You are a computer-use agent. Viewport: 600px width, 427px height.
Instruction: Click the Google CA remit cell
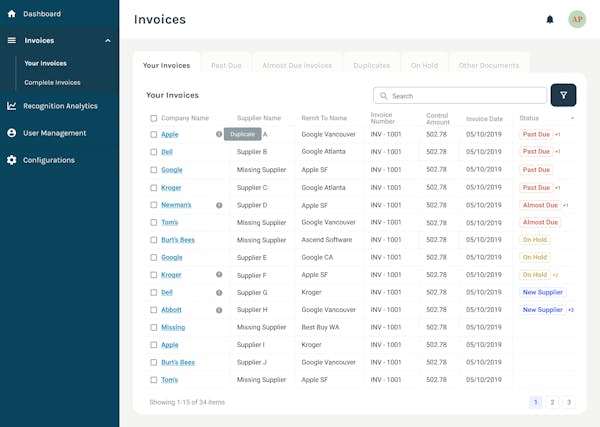click(x=317, y=257)
